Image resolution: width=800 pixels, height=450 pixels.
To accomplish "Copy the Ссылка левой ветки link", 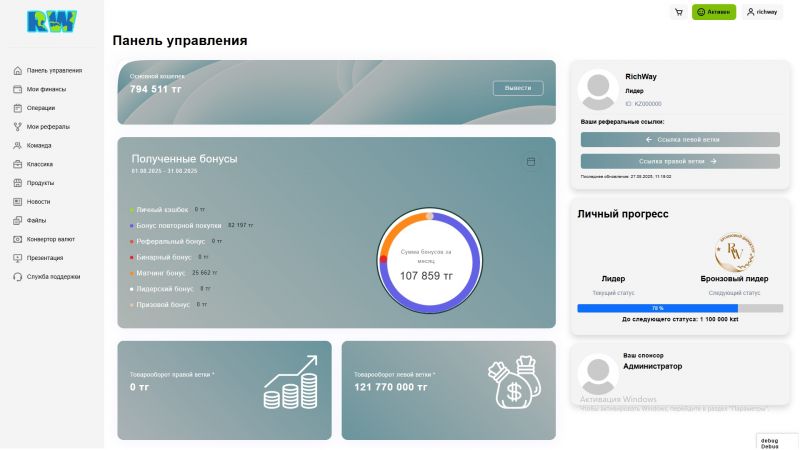I will [x=680, y=139].
